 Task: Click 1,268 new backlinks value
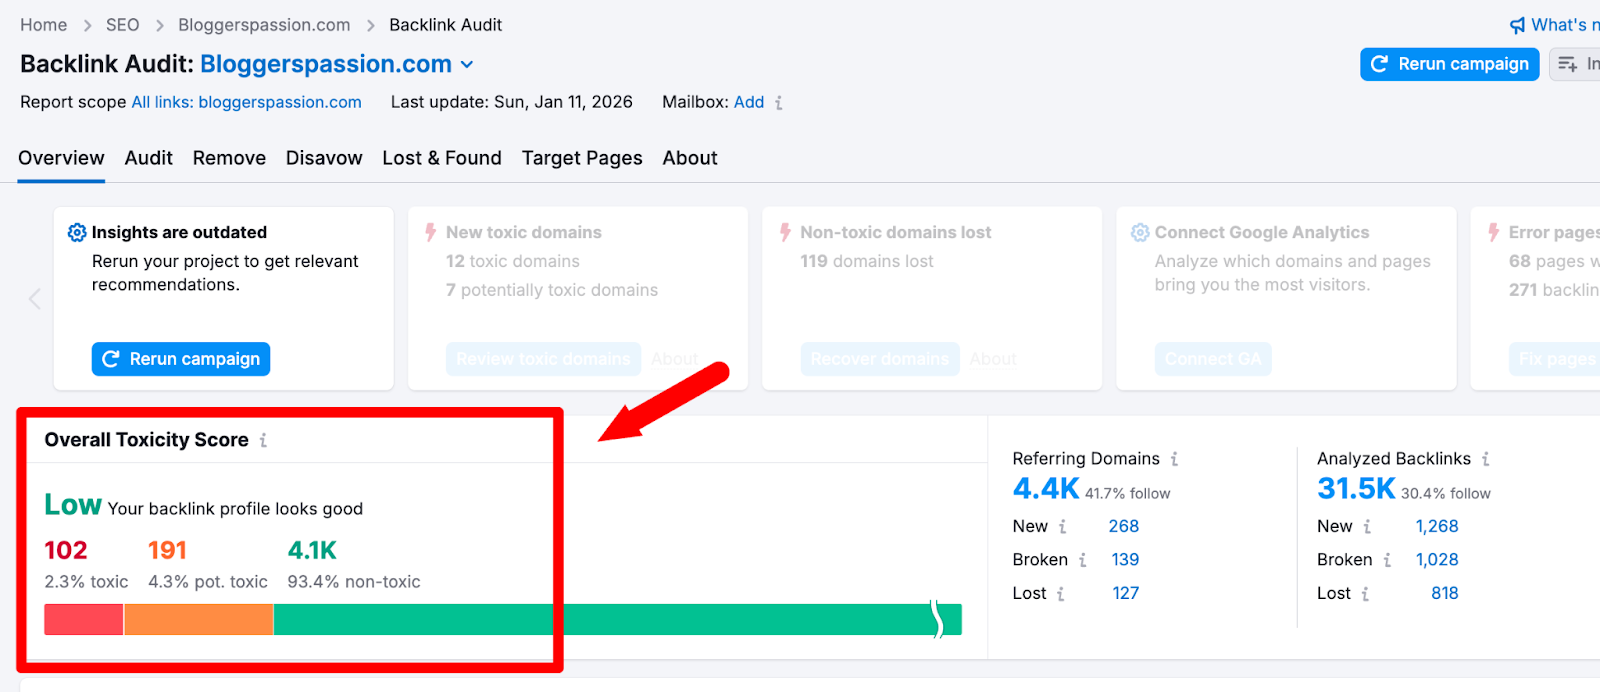(x=1437, y=527)
